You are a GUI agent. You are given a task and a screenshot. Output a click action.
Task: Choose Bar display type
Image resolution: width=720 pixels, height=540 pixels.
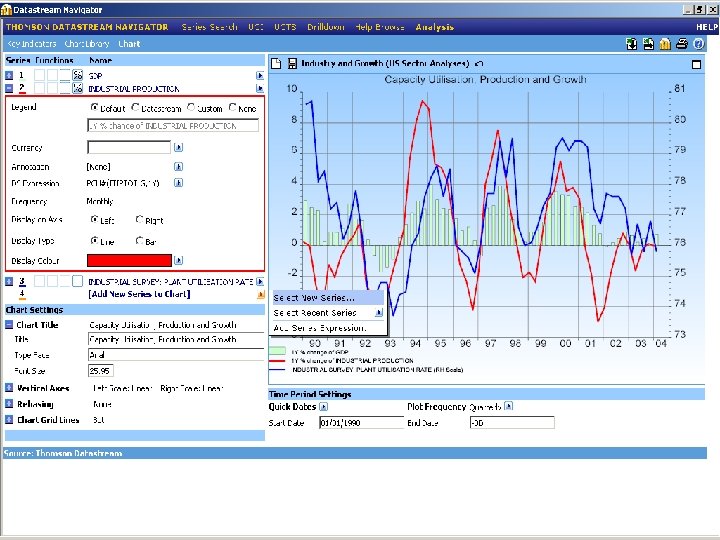click(x=139, y=241)
